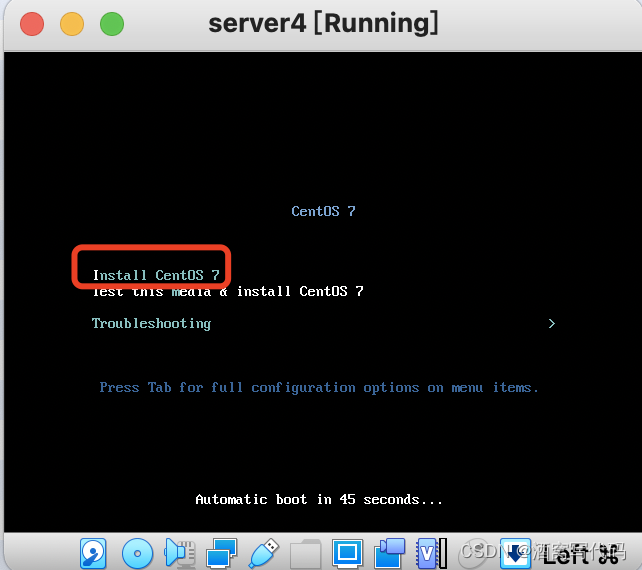Choose the Troubleshooting menu entry

[x=151, y=323]
